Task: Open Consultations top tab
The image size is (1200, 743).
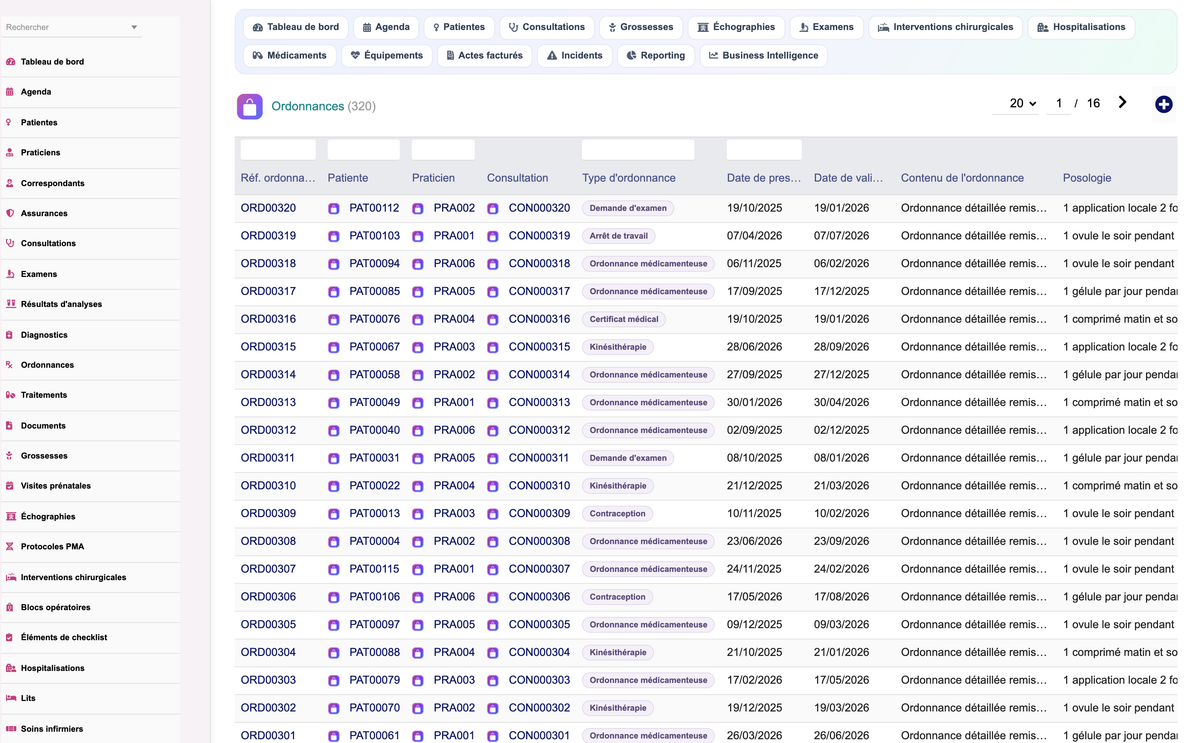Action: pyautogui.click(x=547, y=27)
